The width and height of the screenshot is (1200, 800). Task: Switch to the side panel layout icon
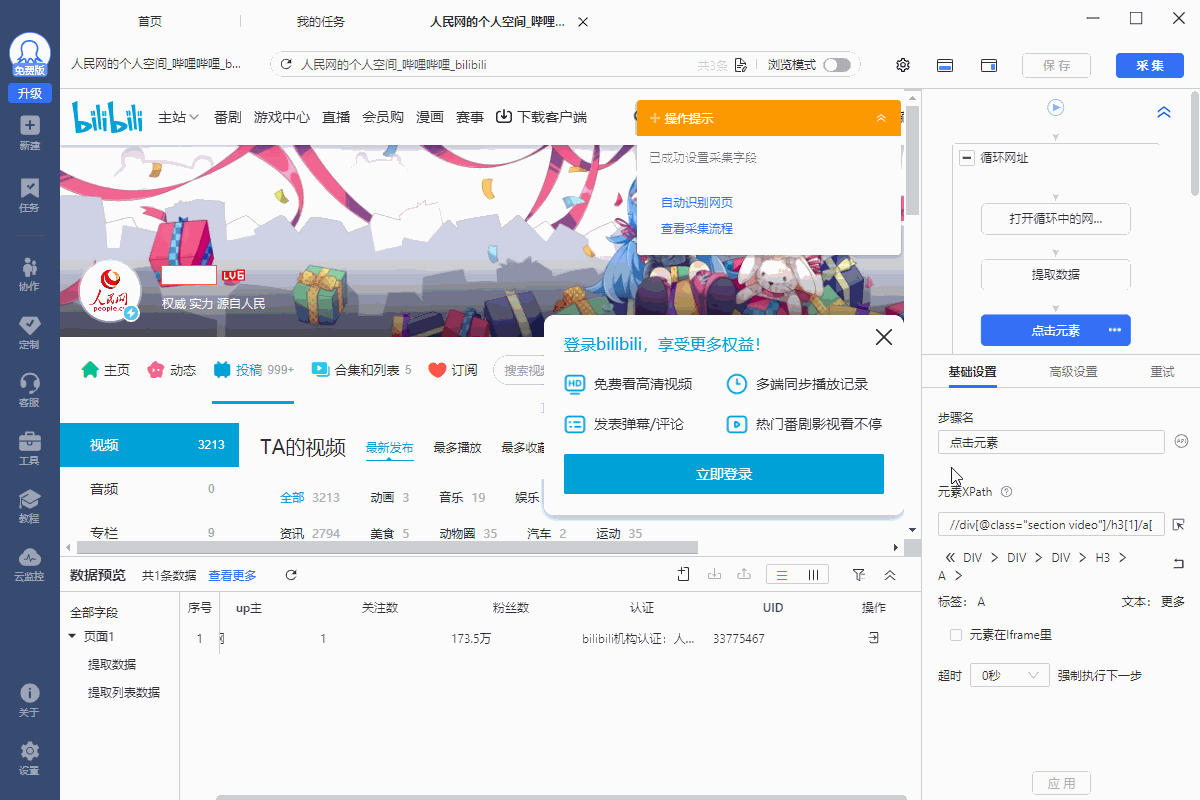tap(989, 65)
